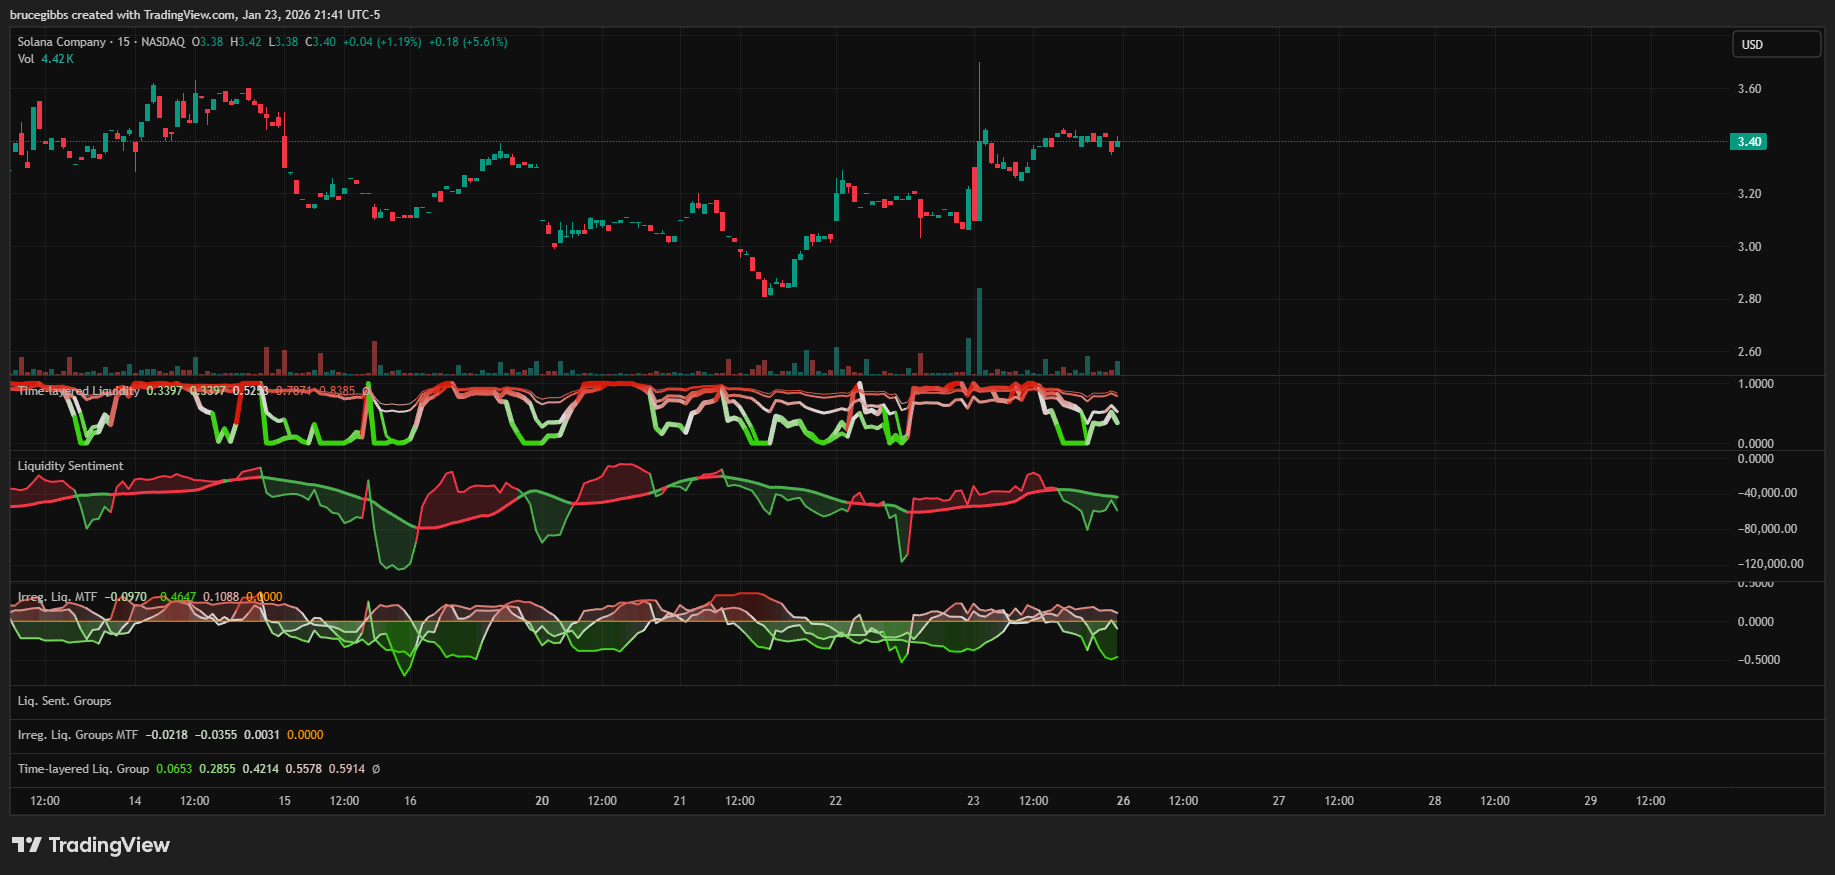
Task: Click the Time-layered Liq. Group label
Action: (x=83, y=769)
